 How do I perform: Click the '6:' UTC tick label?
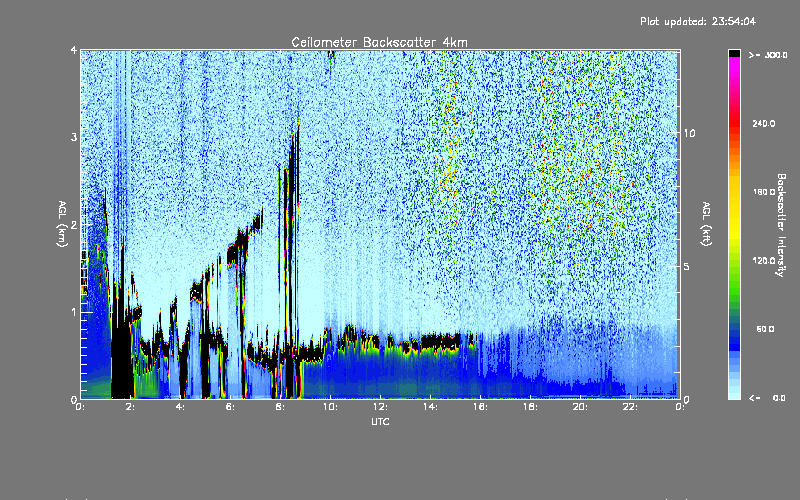click(230, 407)
